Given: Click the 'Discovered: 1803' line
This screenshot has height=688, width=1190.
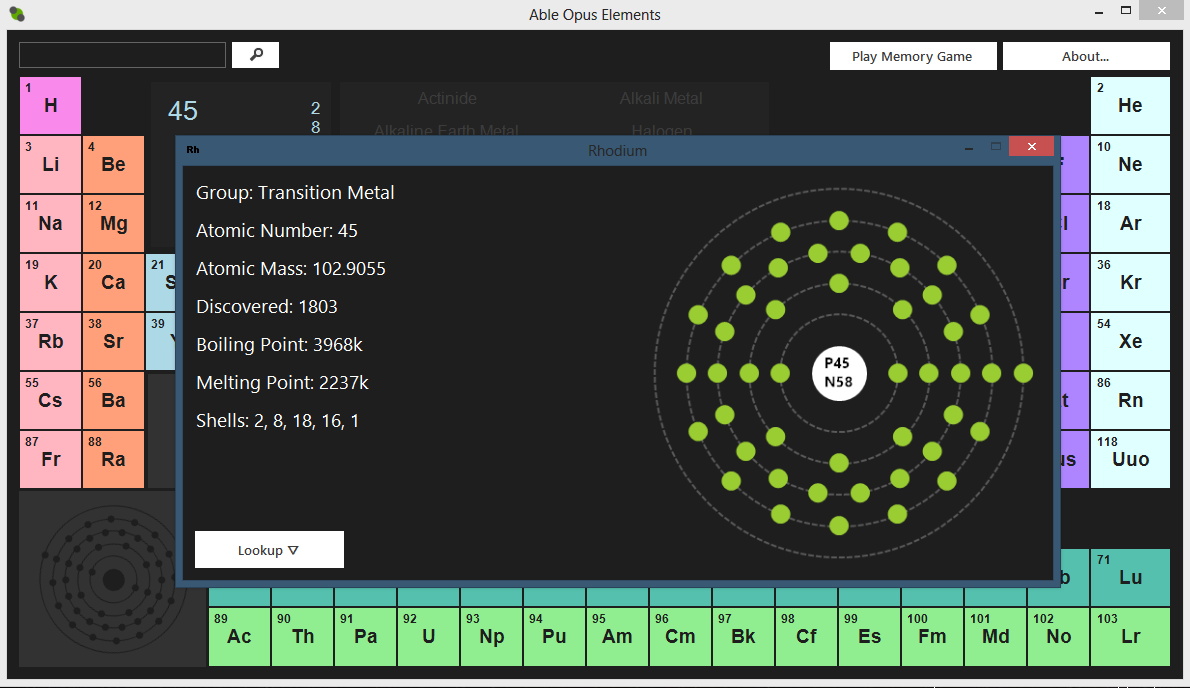Looking at the screenshot, I should pyautogui.click(x=266, y=306).
